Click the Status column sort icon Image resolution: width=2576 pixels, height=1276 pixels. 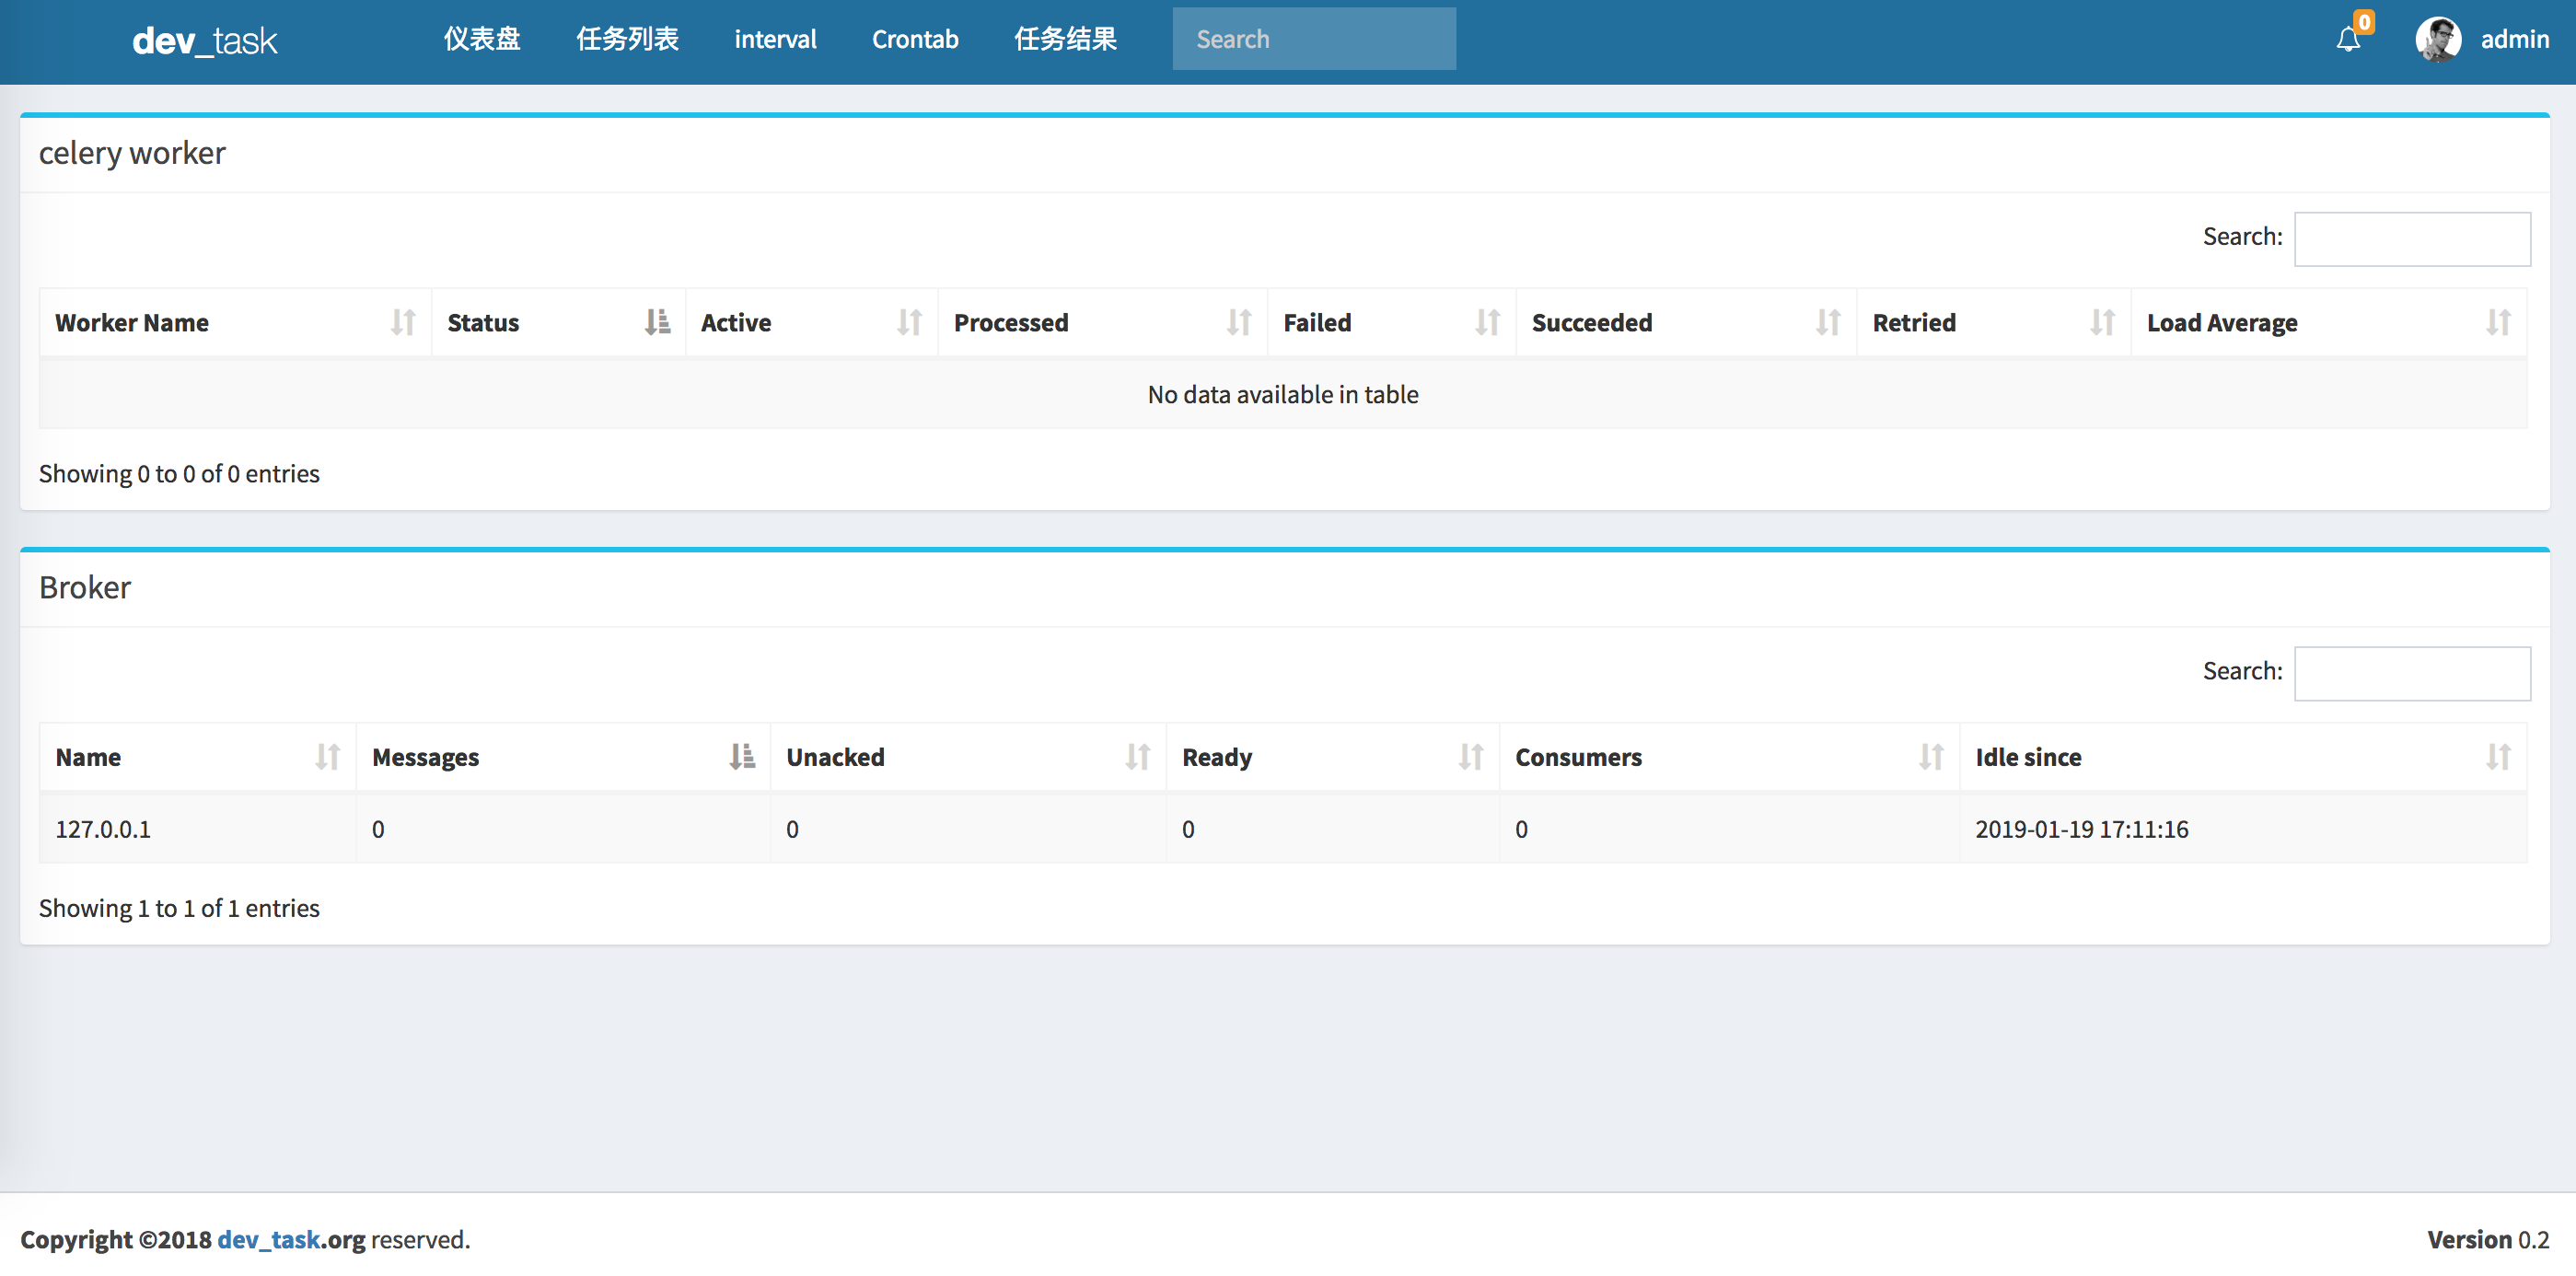(657, 322)
